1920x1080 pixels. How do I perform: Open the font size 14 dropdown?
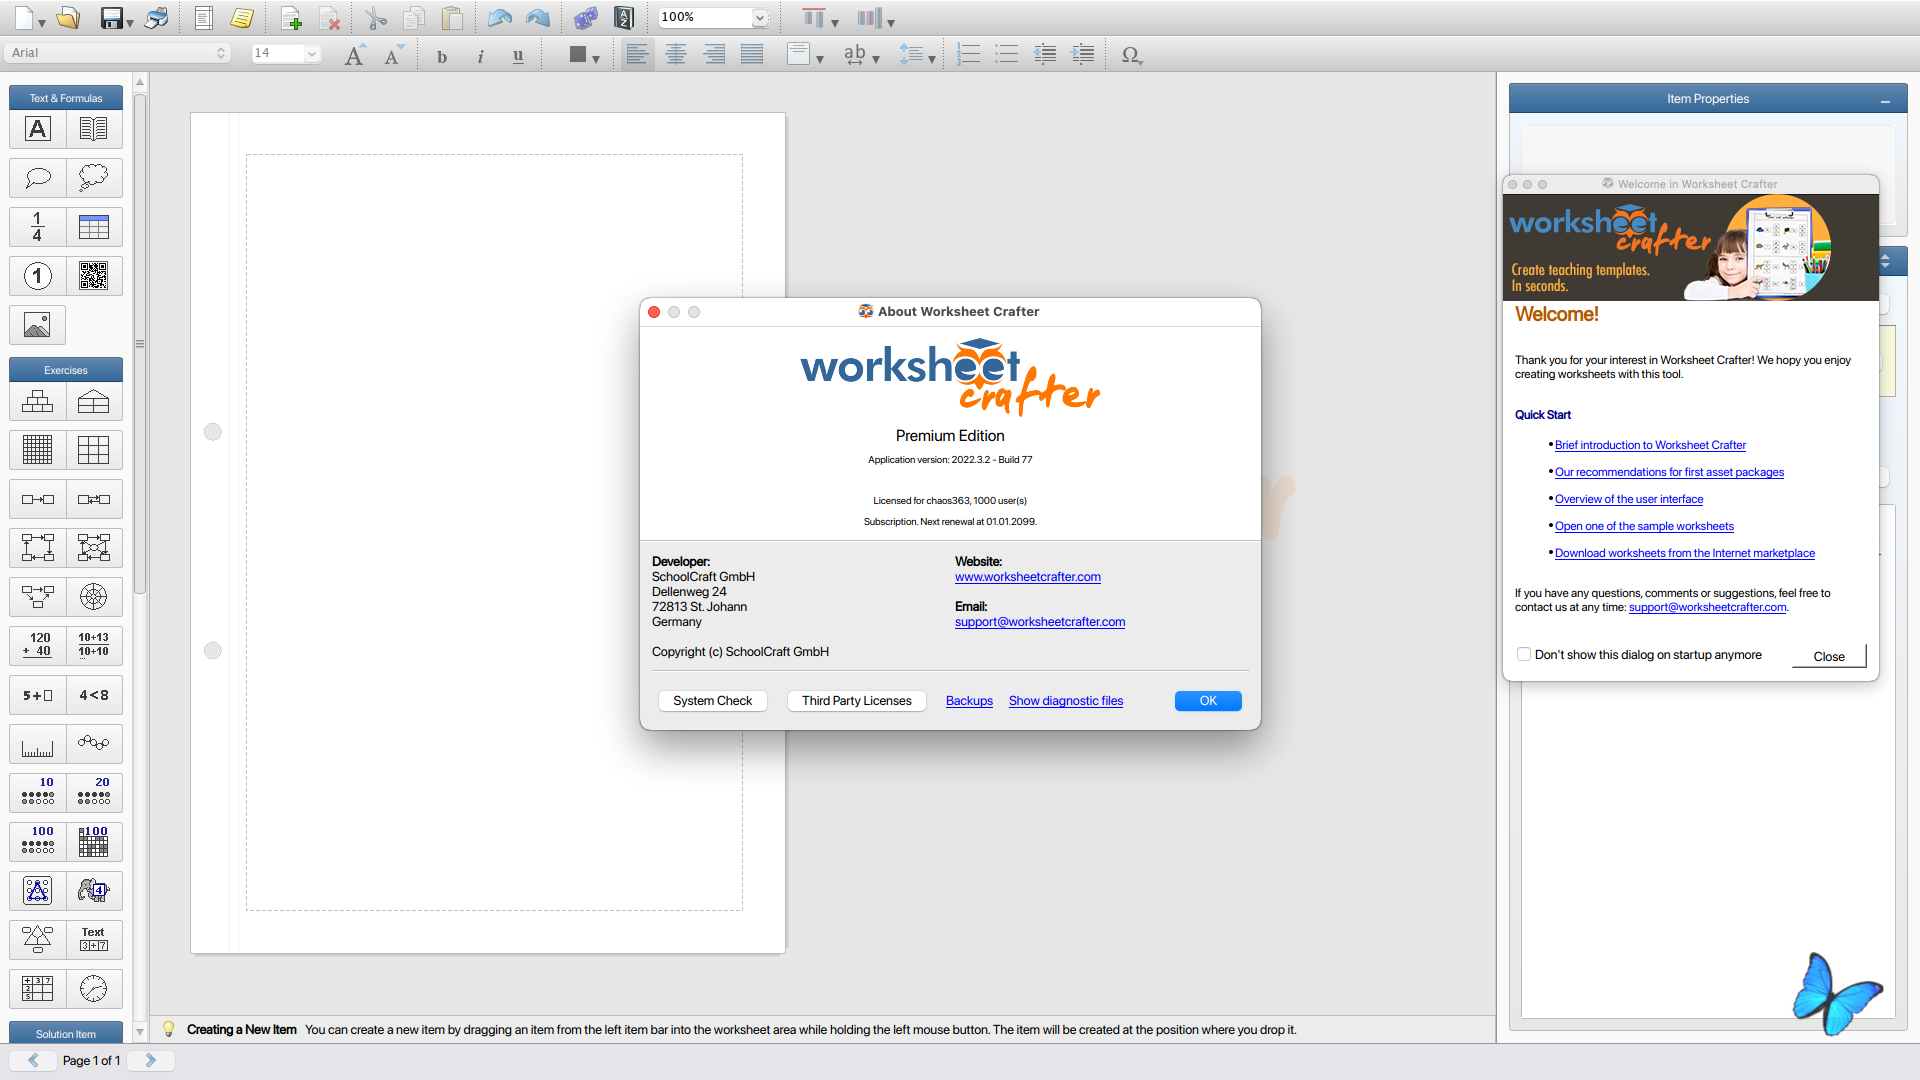[x=312, y=53]
